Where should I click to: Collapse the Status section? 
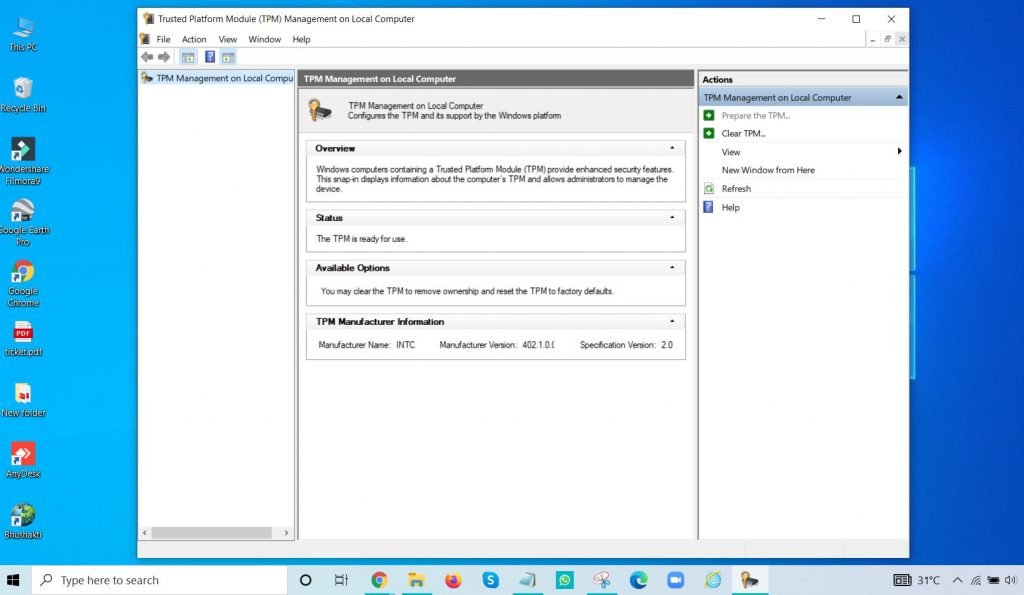pos(672,217)
